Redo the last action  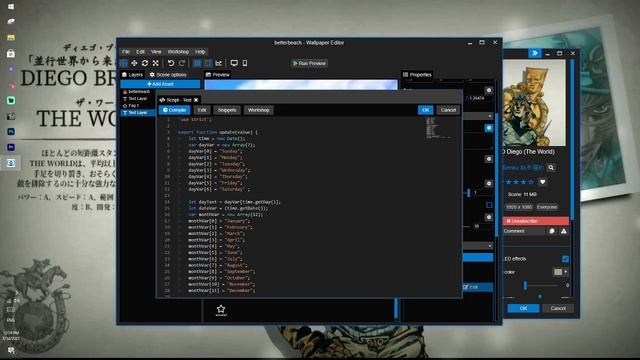coord(182,63)
